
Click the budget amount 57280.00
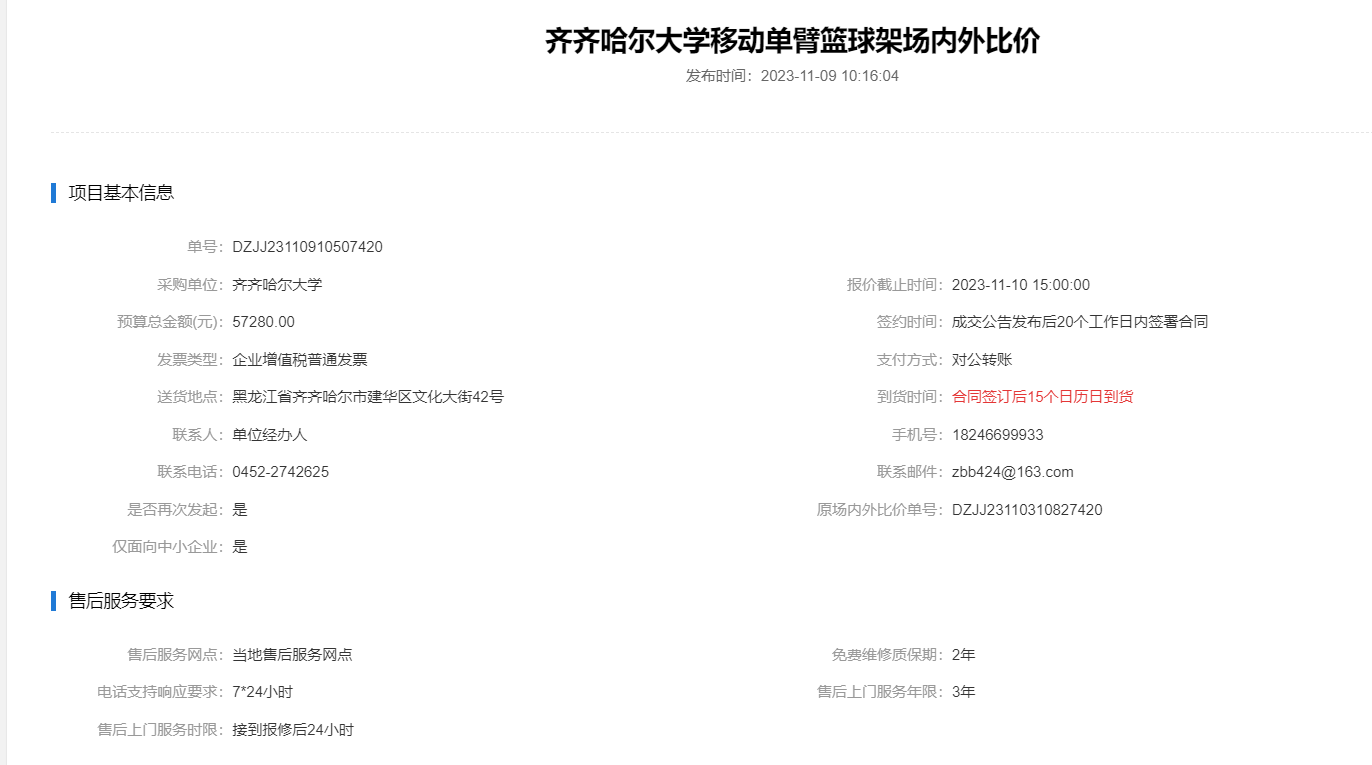pos(263,322)
